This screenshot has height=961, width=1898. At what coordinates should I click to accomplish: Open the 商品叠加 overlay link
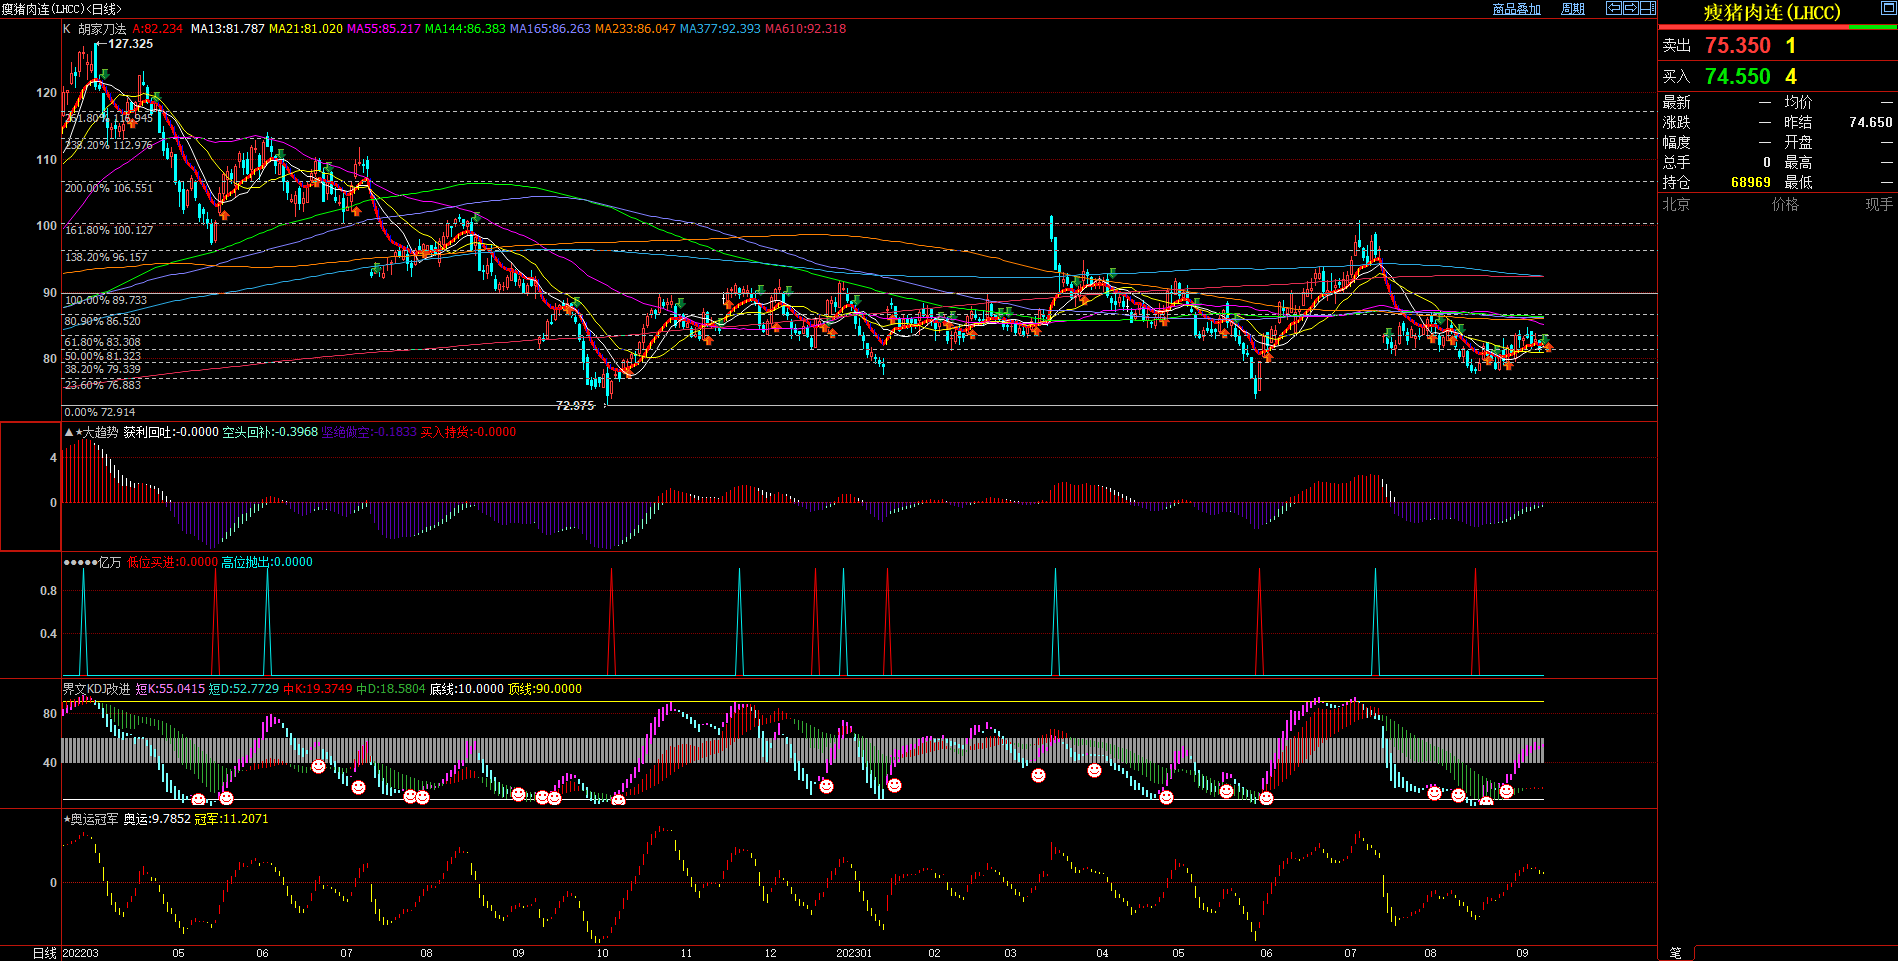1516,9
